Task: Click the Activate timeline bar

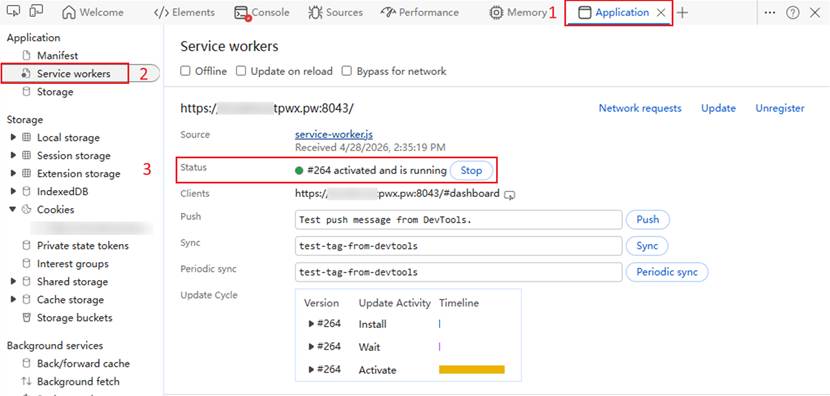Action: (472, 370)
